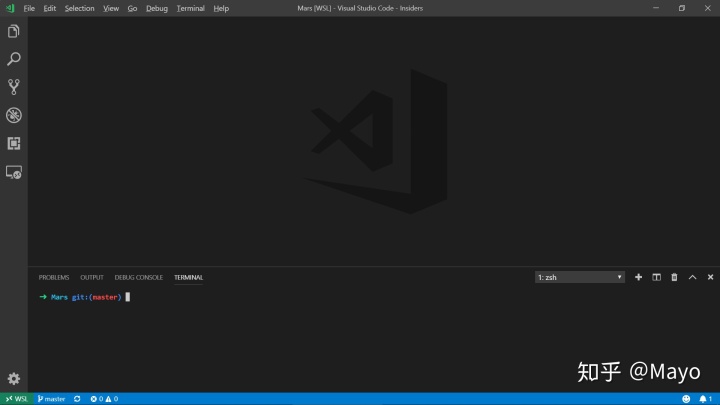Screen dimensions: 720x405
Task: Open the View menu
Action: tap(111, 8)
